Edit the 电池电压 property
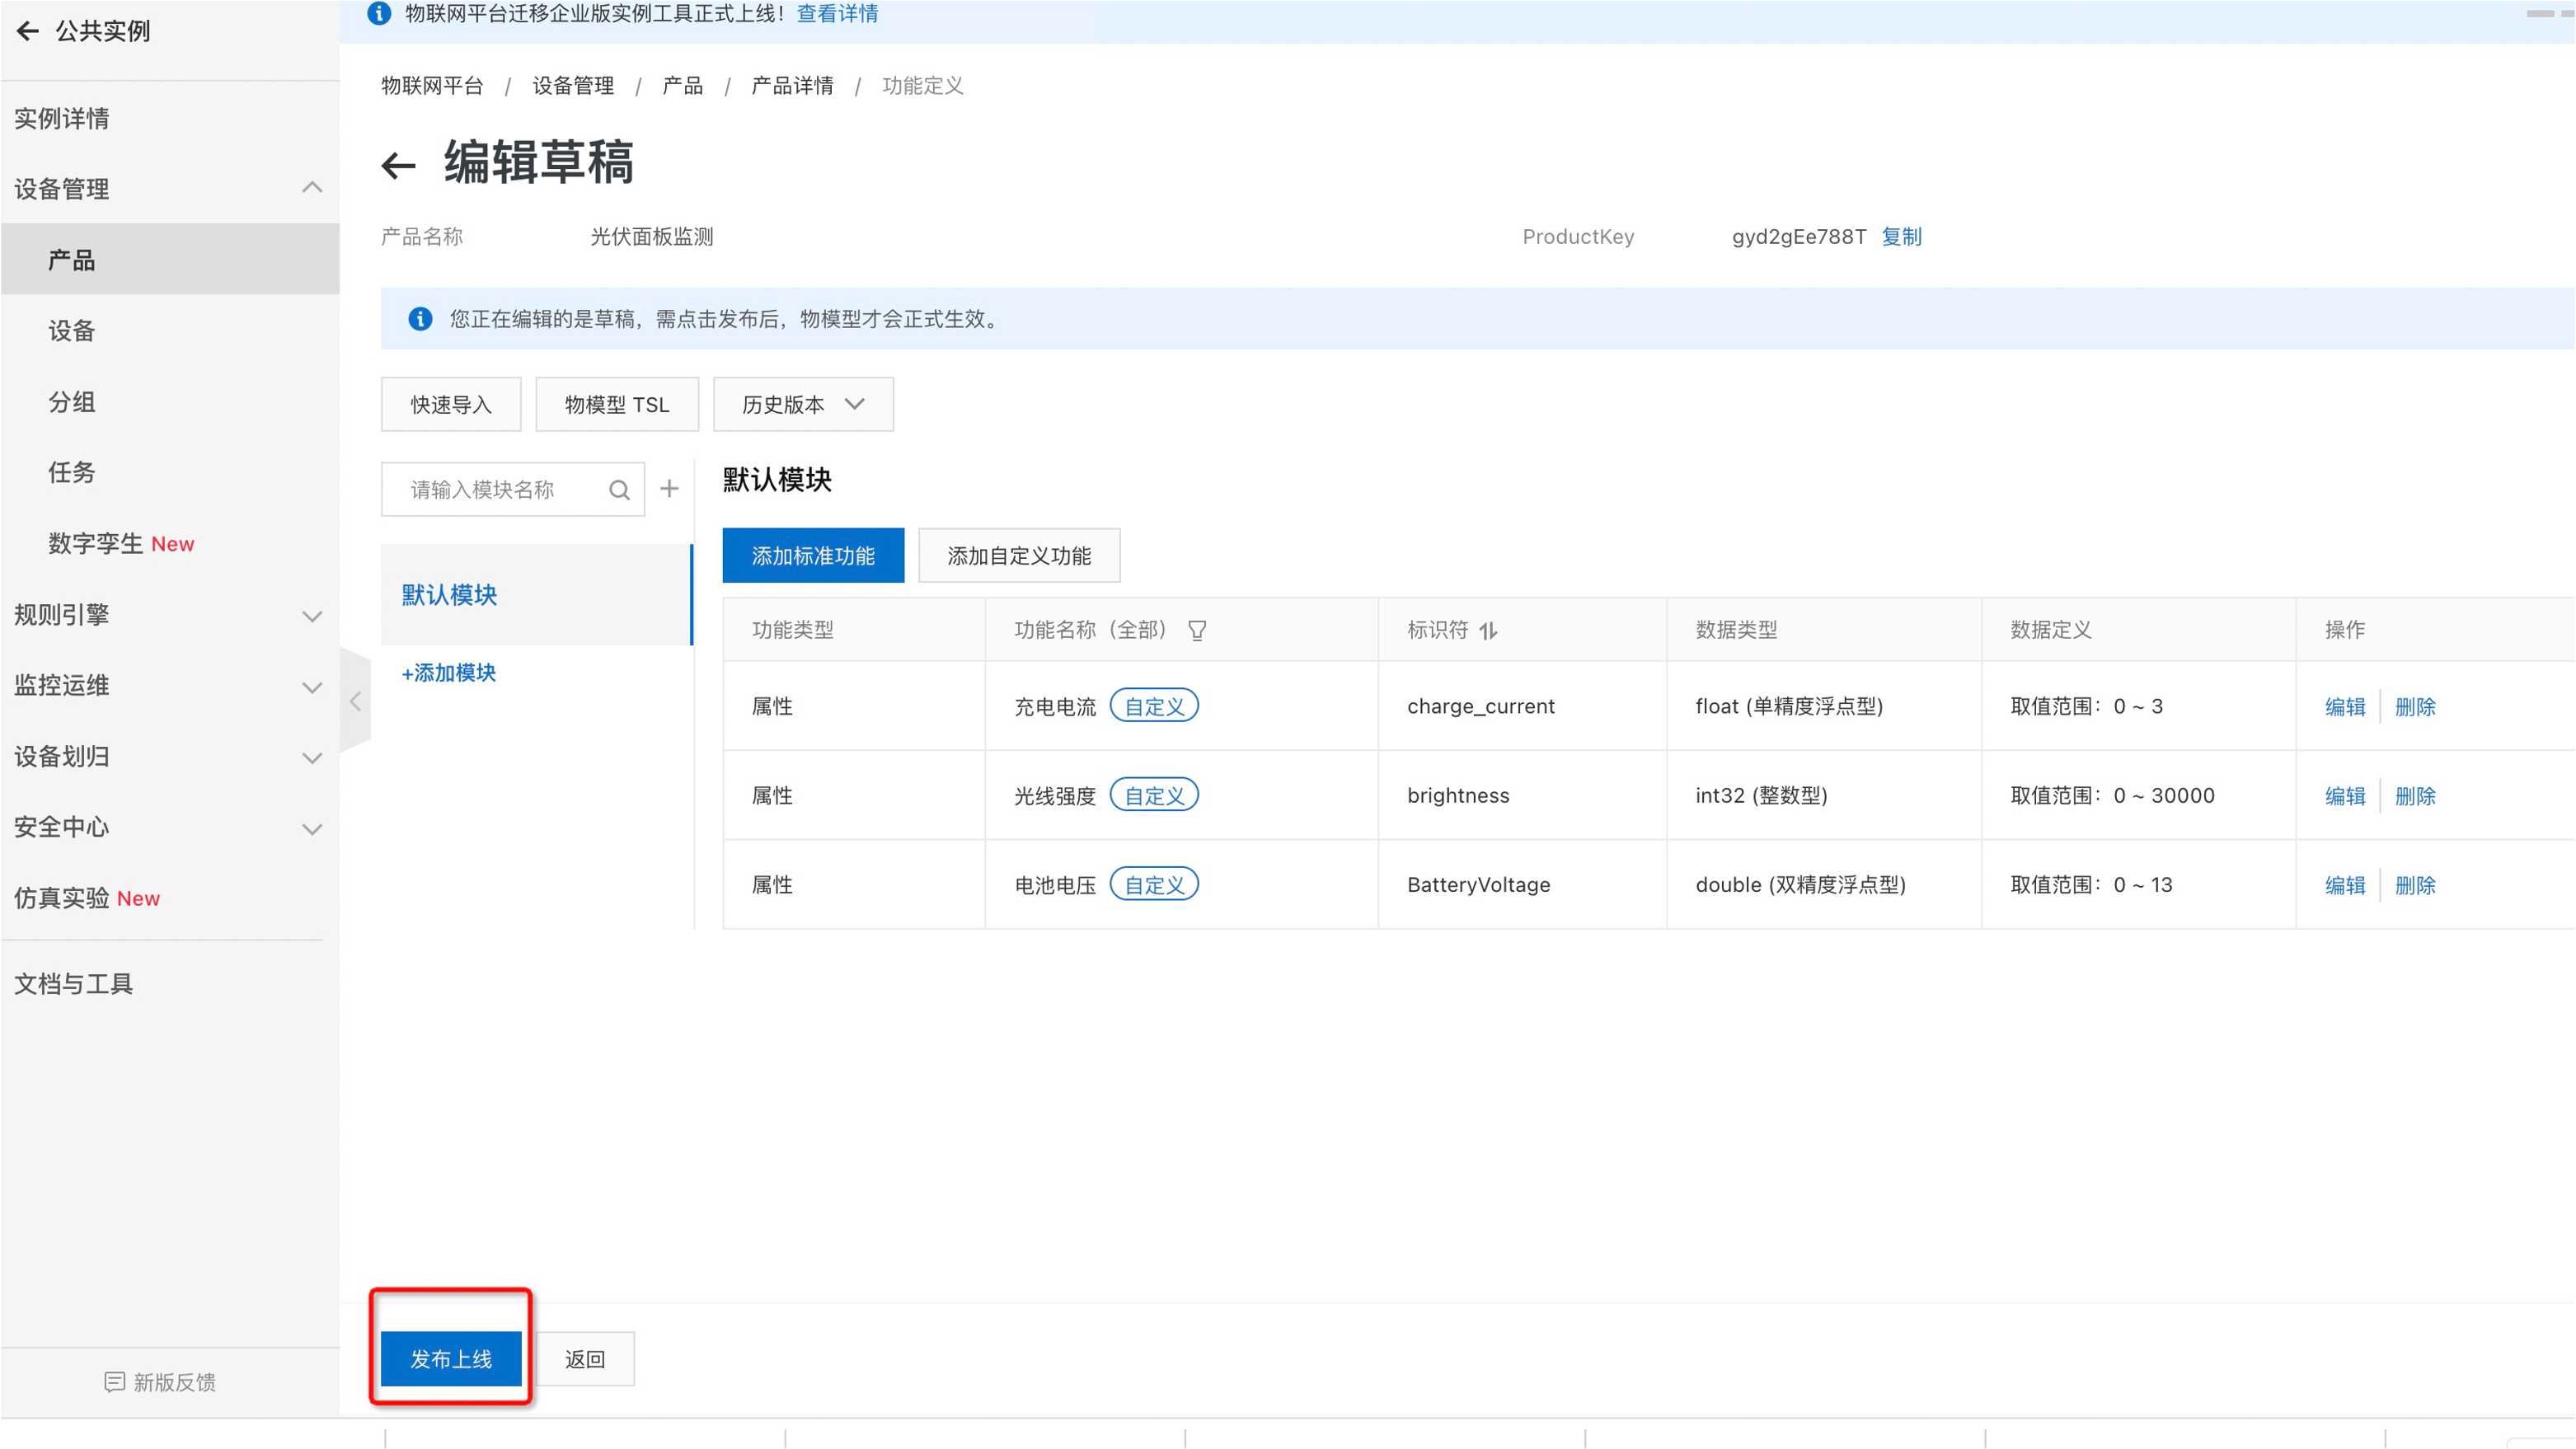The width and height of the screenshot is (2576, 1449). click(2345, 884)
